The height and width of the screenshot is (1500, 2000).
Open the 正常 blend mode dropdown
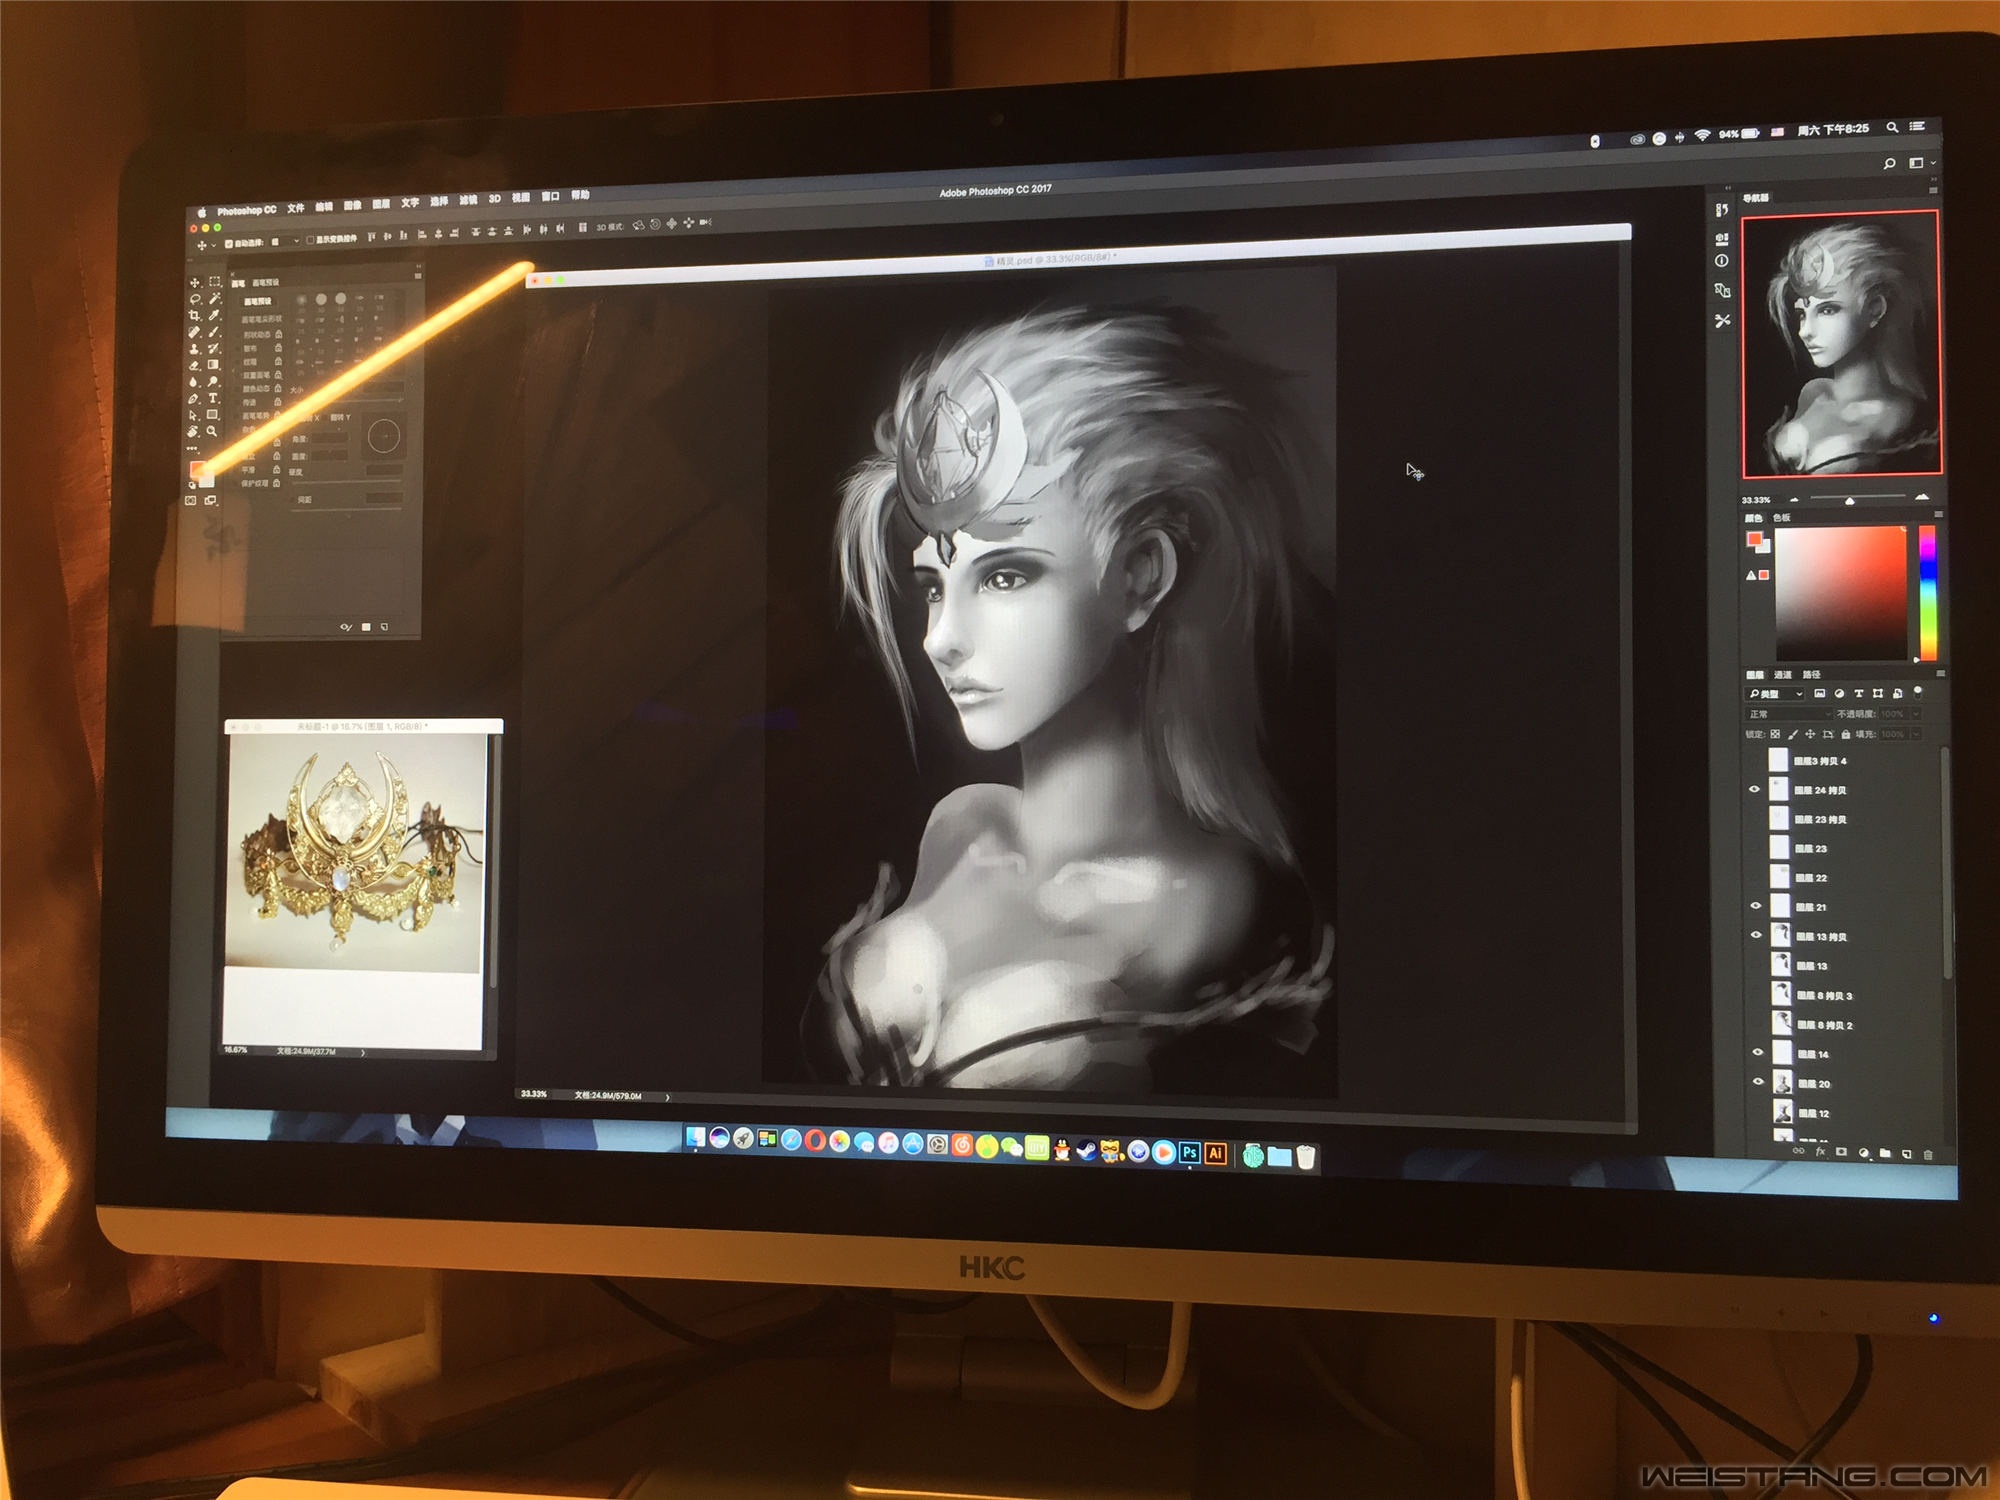pyautogui.click(x=1789, y=714)
